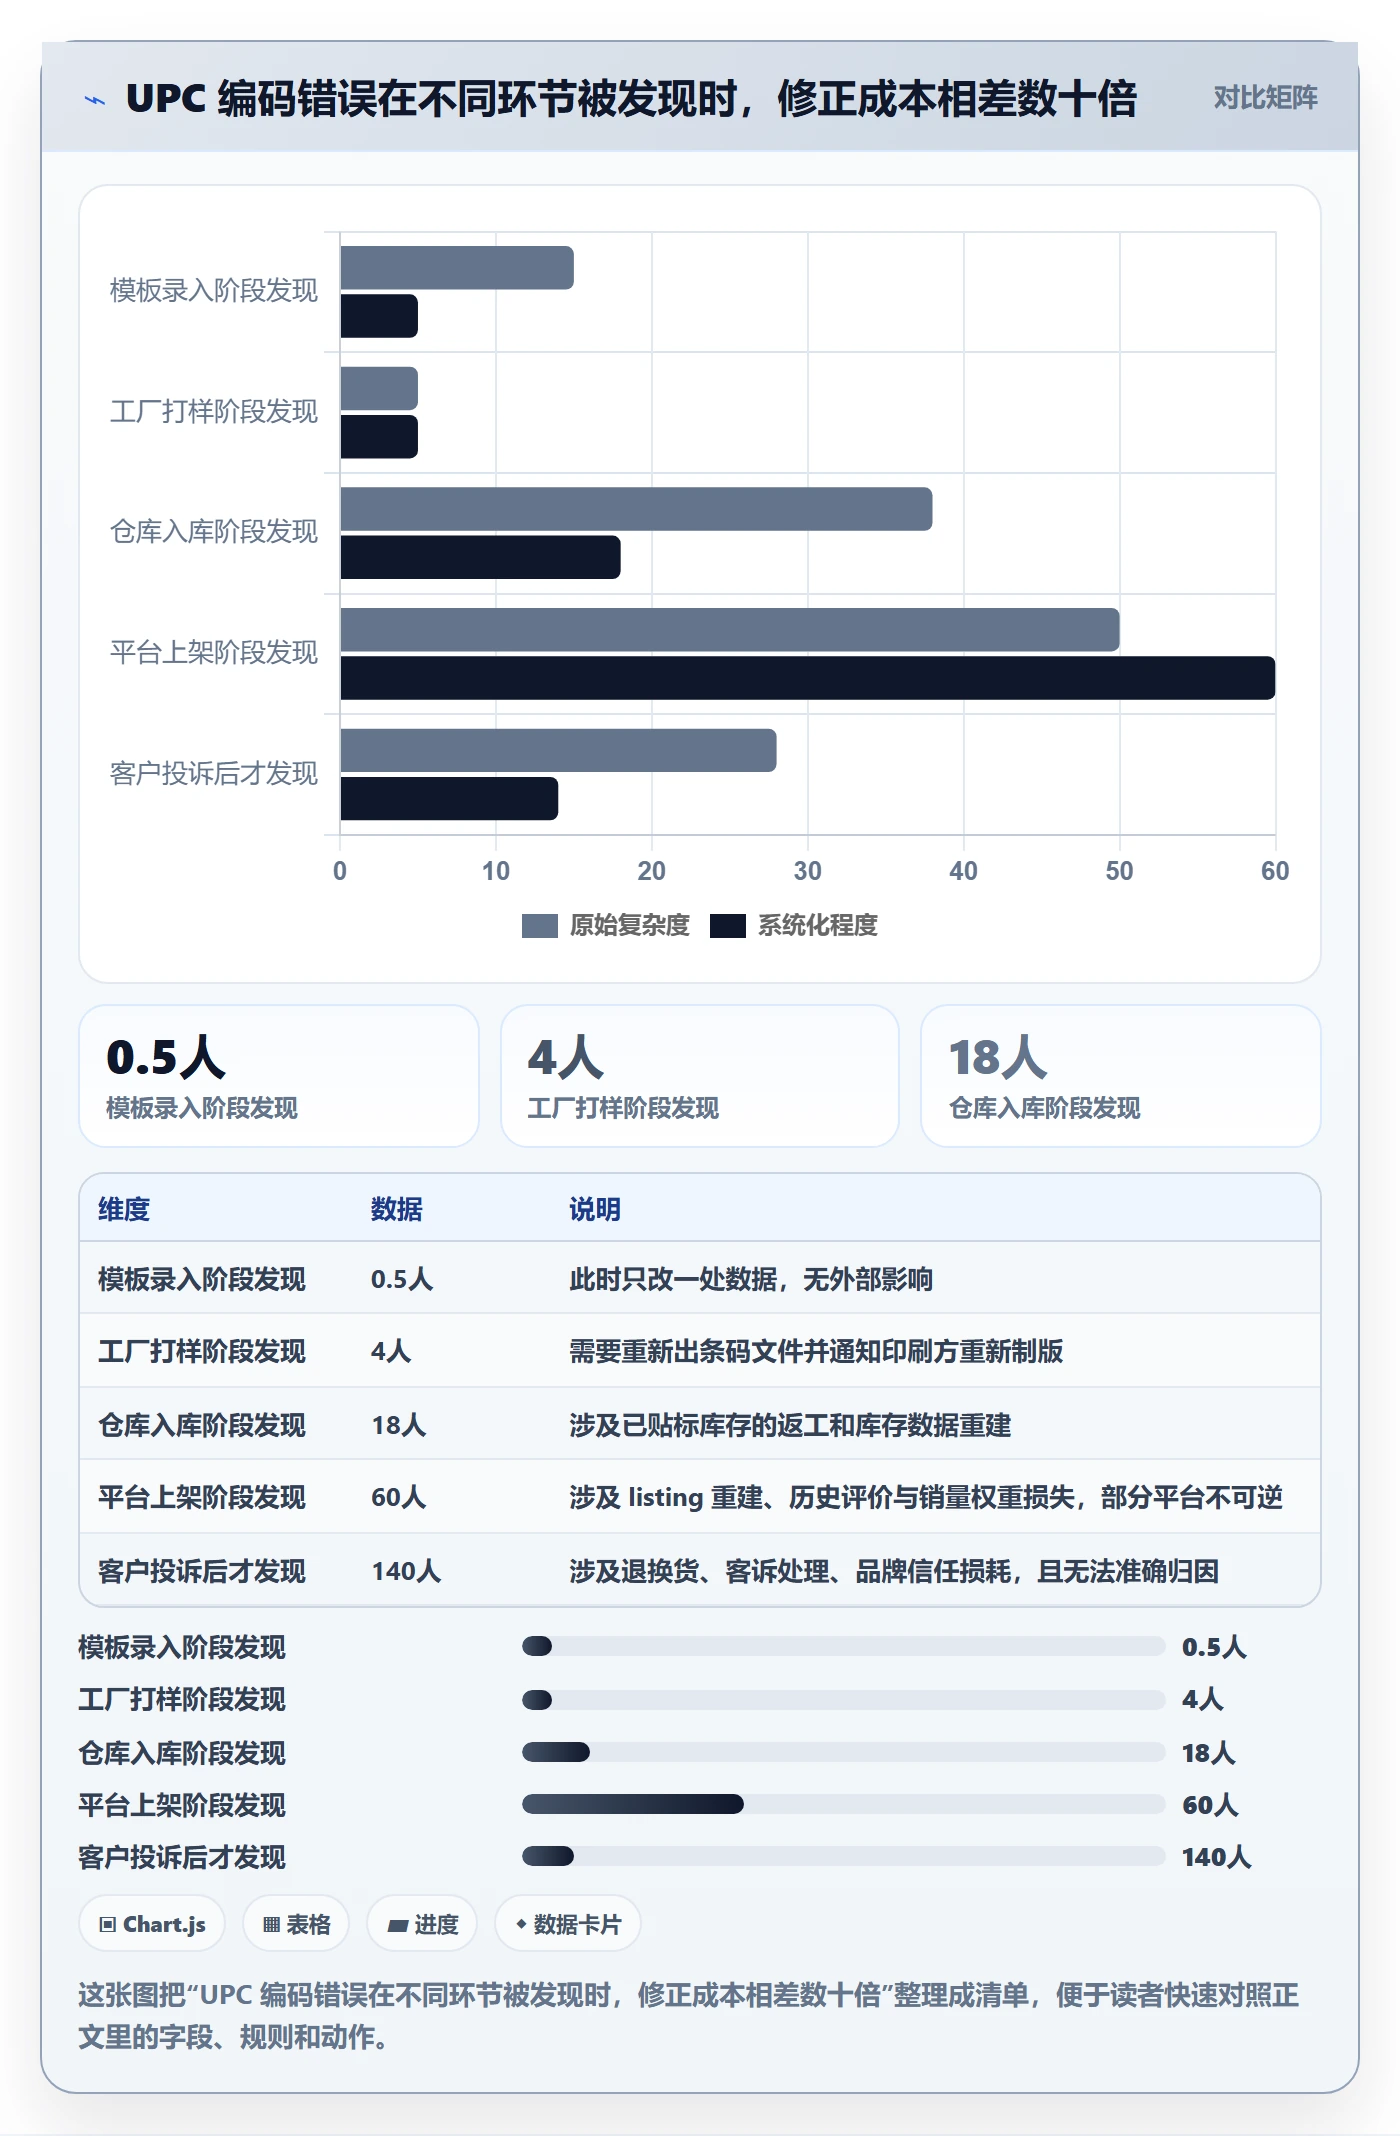Click the 对比矩阵 label in header
Screen dimensions: 1400x2136
1265,98
